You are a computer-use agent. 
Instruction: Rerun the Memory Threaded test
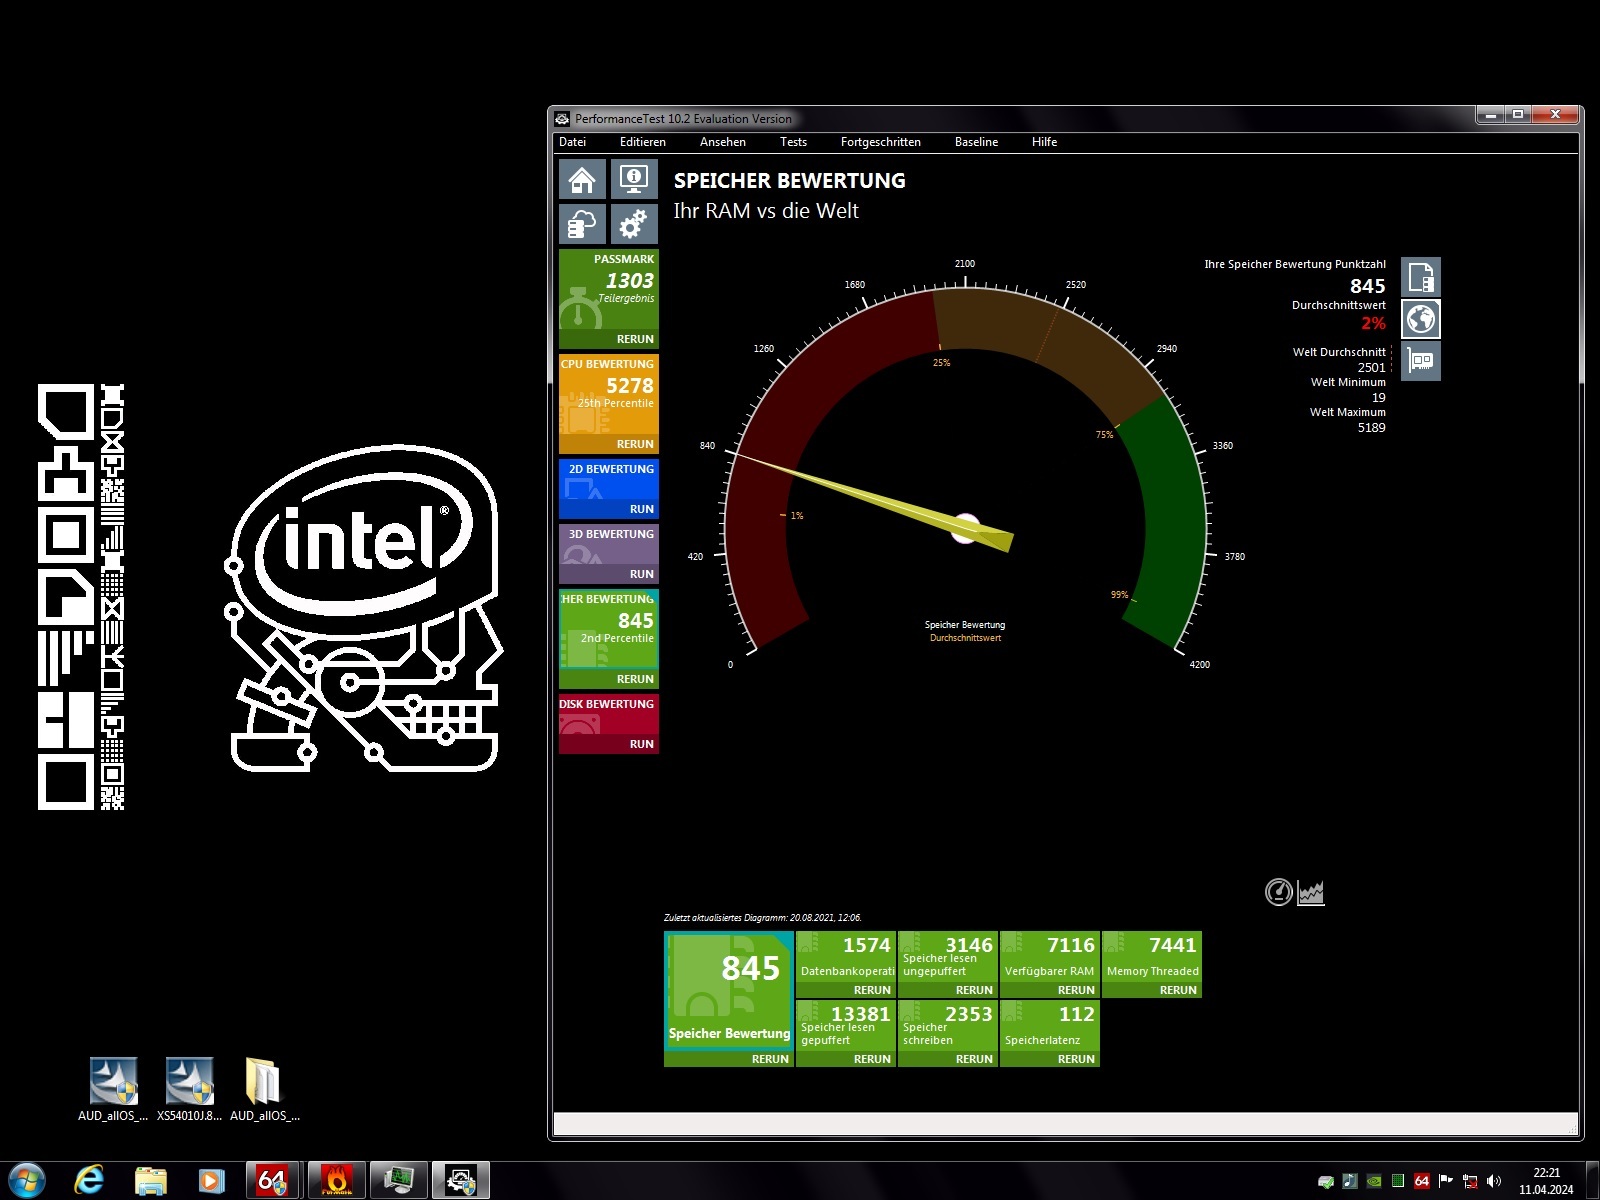(1178, 990)
